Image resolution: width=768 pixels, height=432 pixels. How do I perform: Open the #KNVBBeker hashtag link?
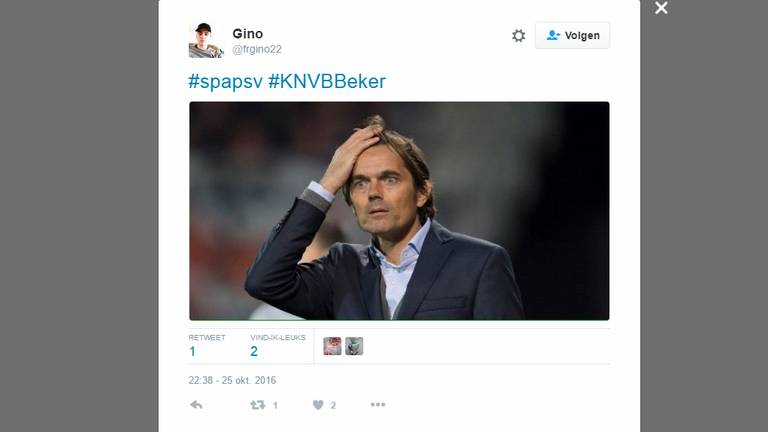pos(327,81)
